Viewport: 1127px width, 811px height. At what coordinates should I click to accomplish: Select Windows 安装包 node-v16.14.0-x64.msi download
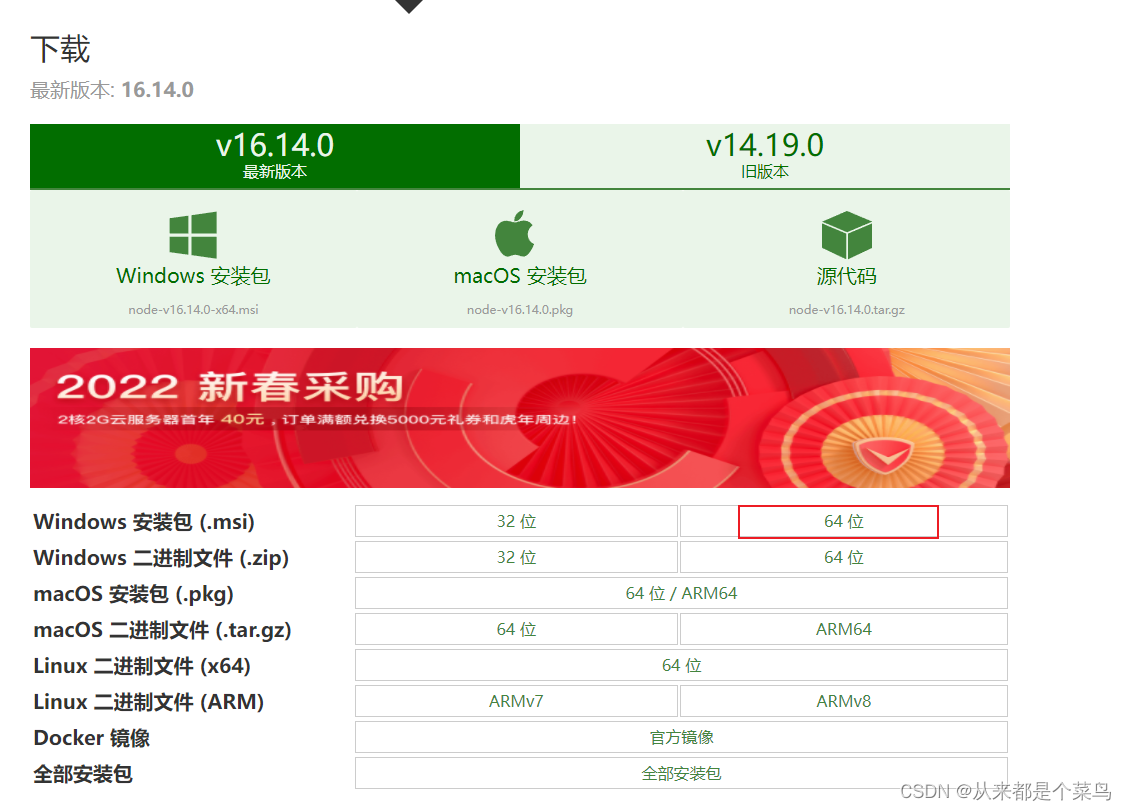tap(192, 277)
